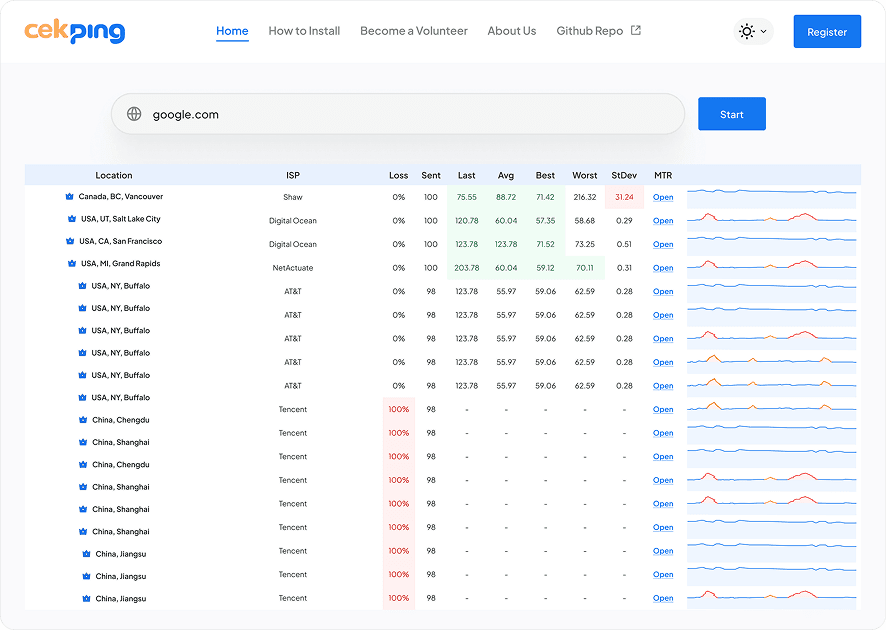This screenshot has width=886, height=630.
Task: Click the cekping logo
Action: click(x=75, y=31)
